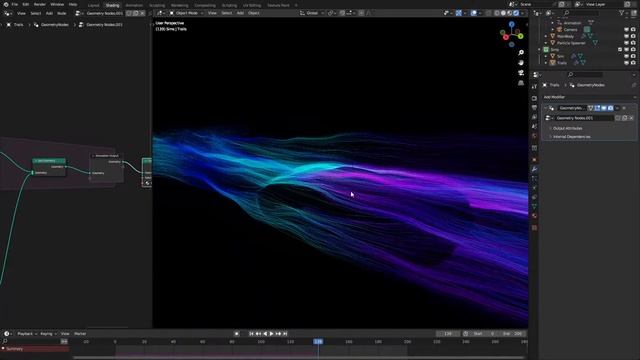Open the View Layer properties tab icon

[534, 117]
